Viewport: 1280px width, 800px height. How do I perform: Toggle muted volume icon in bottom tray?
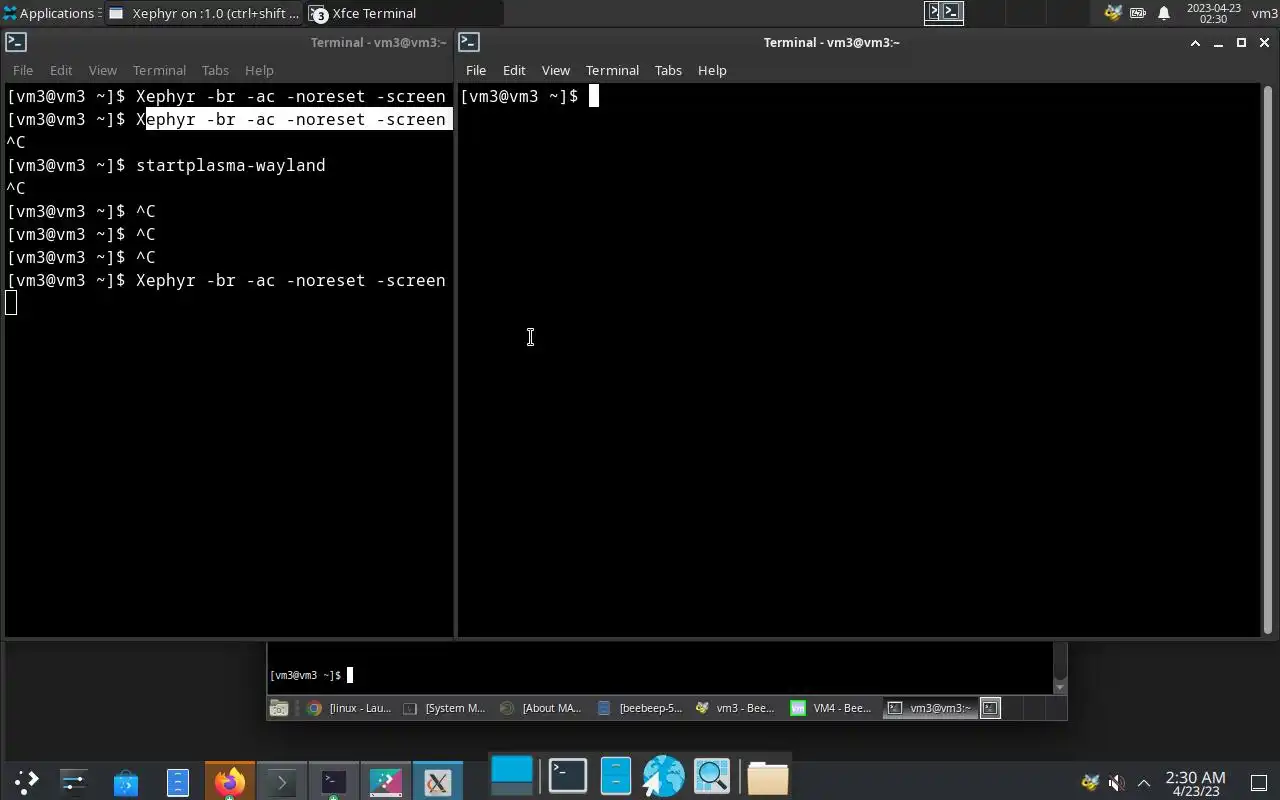[1117, 782]
